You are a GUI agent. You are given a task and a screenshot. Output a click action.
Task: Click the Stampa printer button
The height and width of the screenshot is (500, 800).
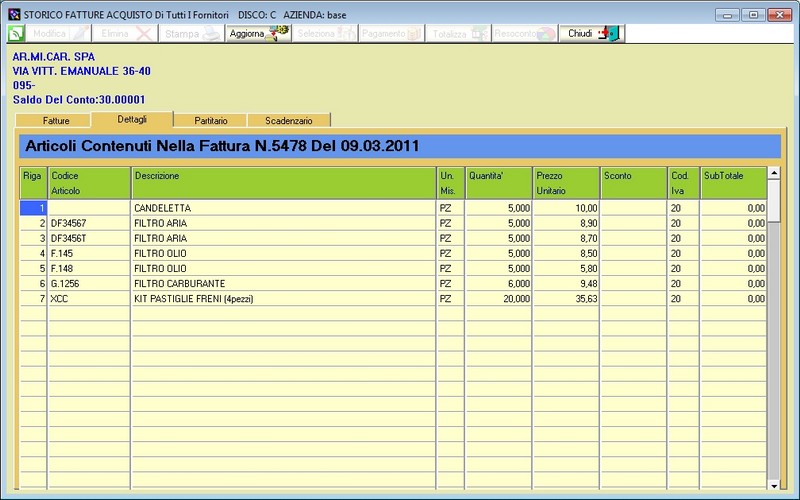pyautogui.click(x=191, y=34)
